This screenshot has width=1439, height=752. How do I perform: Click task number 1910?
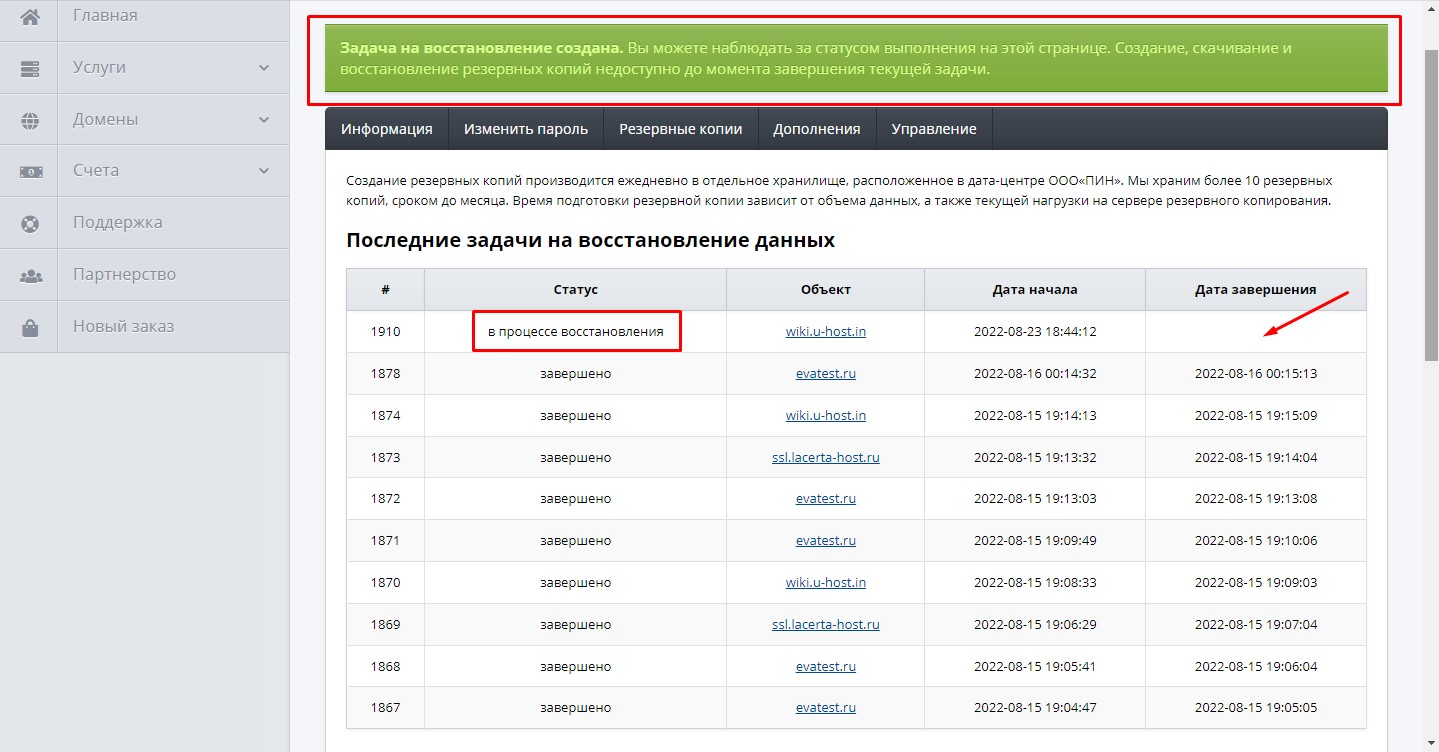tap(385, 332)
